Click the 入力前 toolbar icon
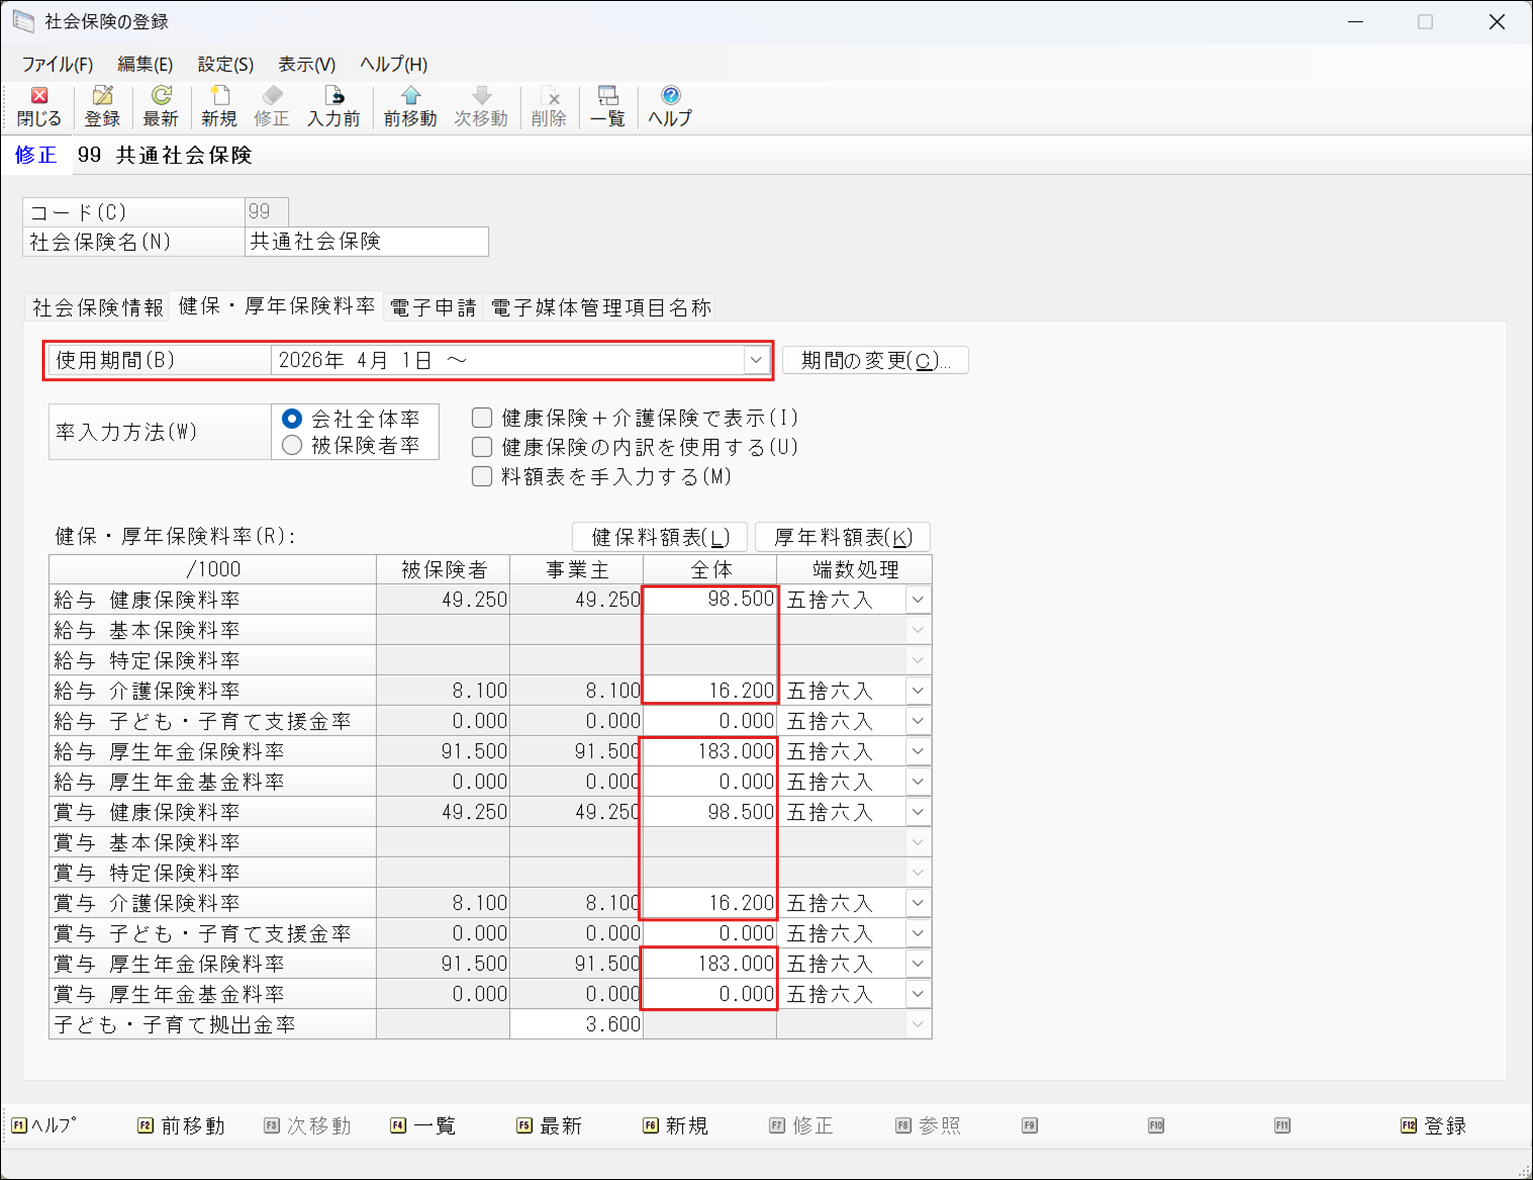Screen dimensions: 1533x1180 [333, 105]
